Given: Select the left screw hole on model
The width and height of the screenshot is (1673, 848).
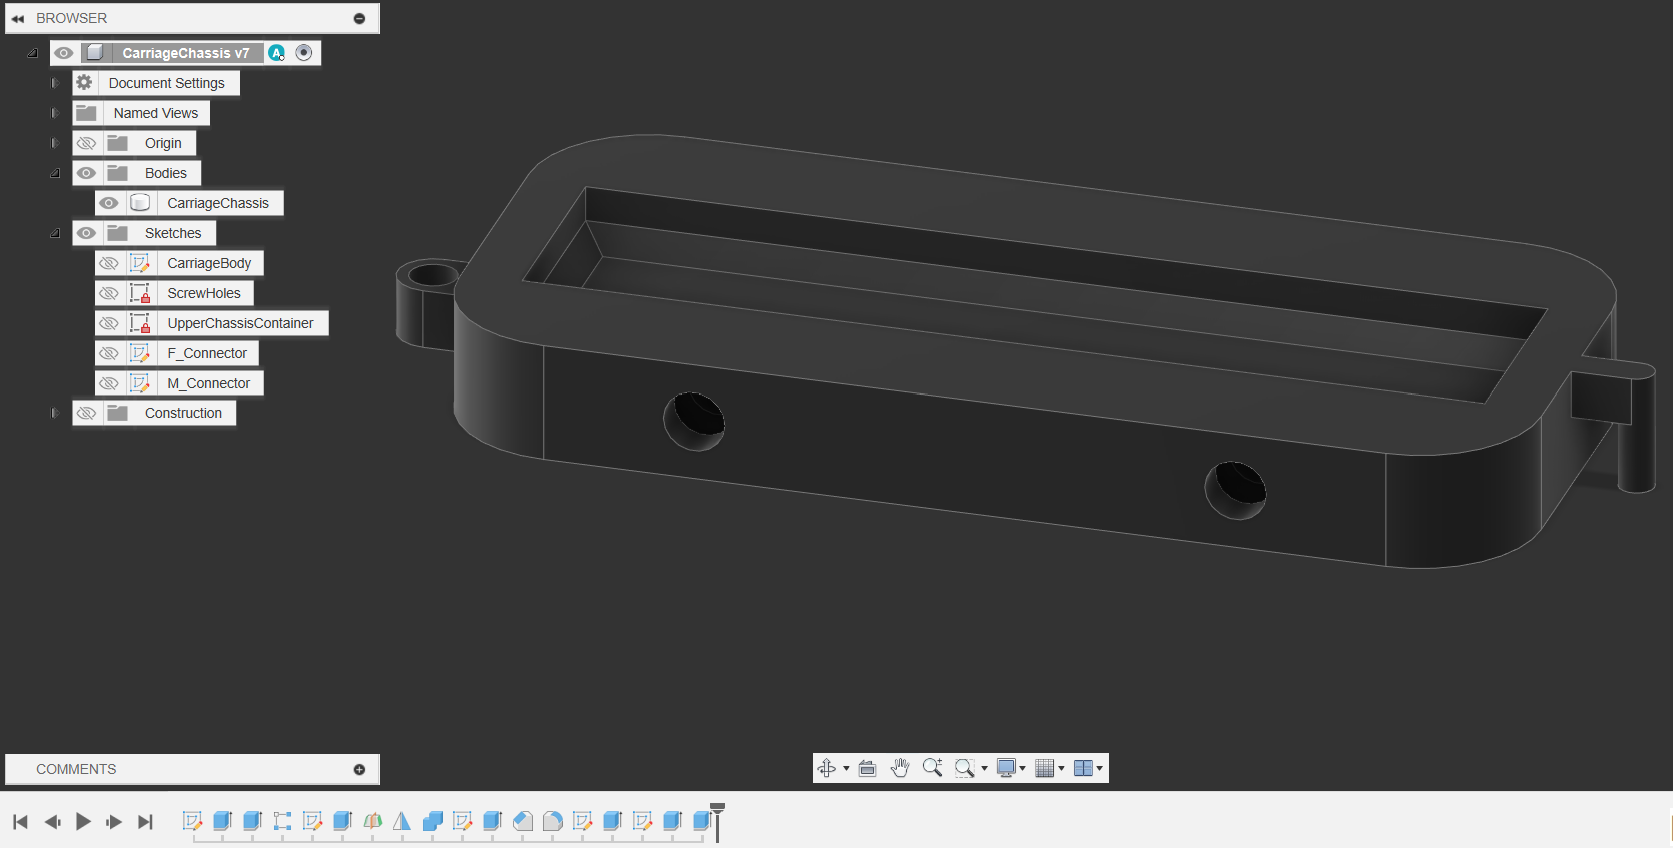Looking at the screenshot, I should (694, 421).
